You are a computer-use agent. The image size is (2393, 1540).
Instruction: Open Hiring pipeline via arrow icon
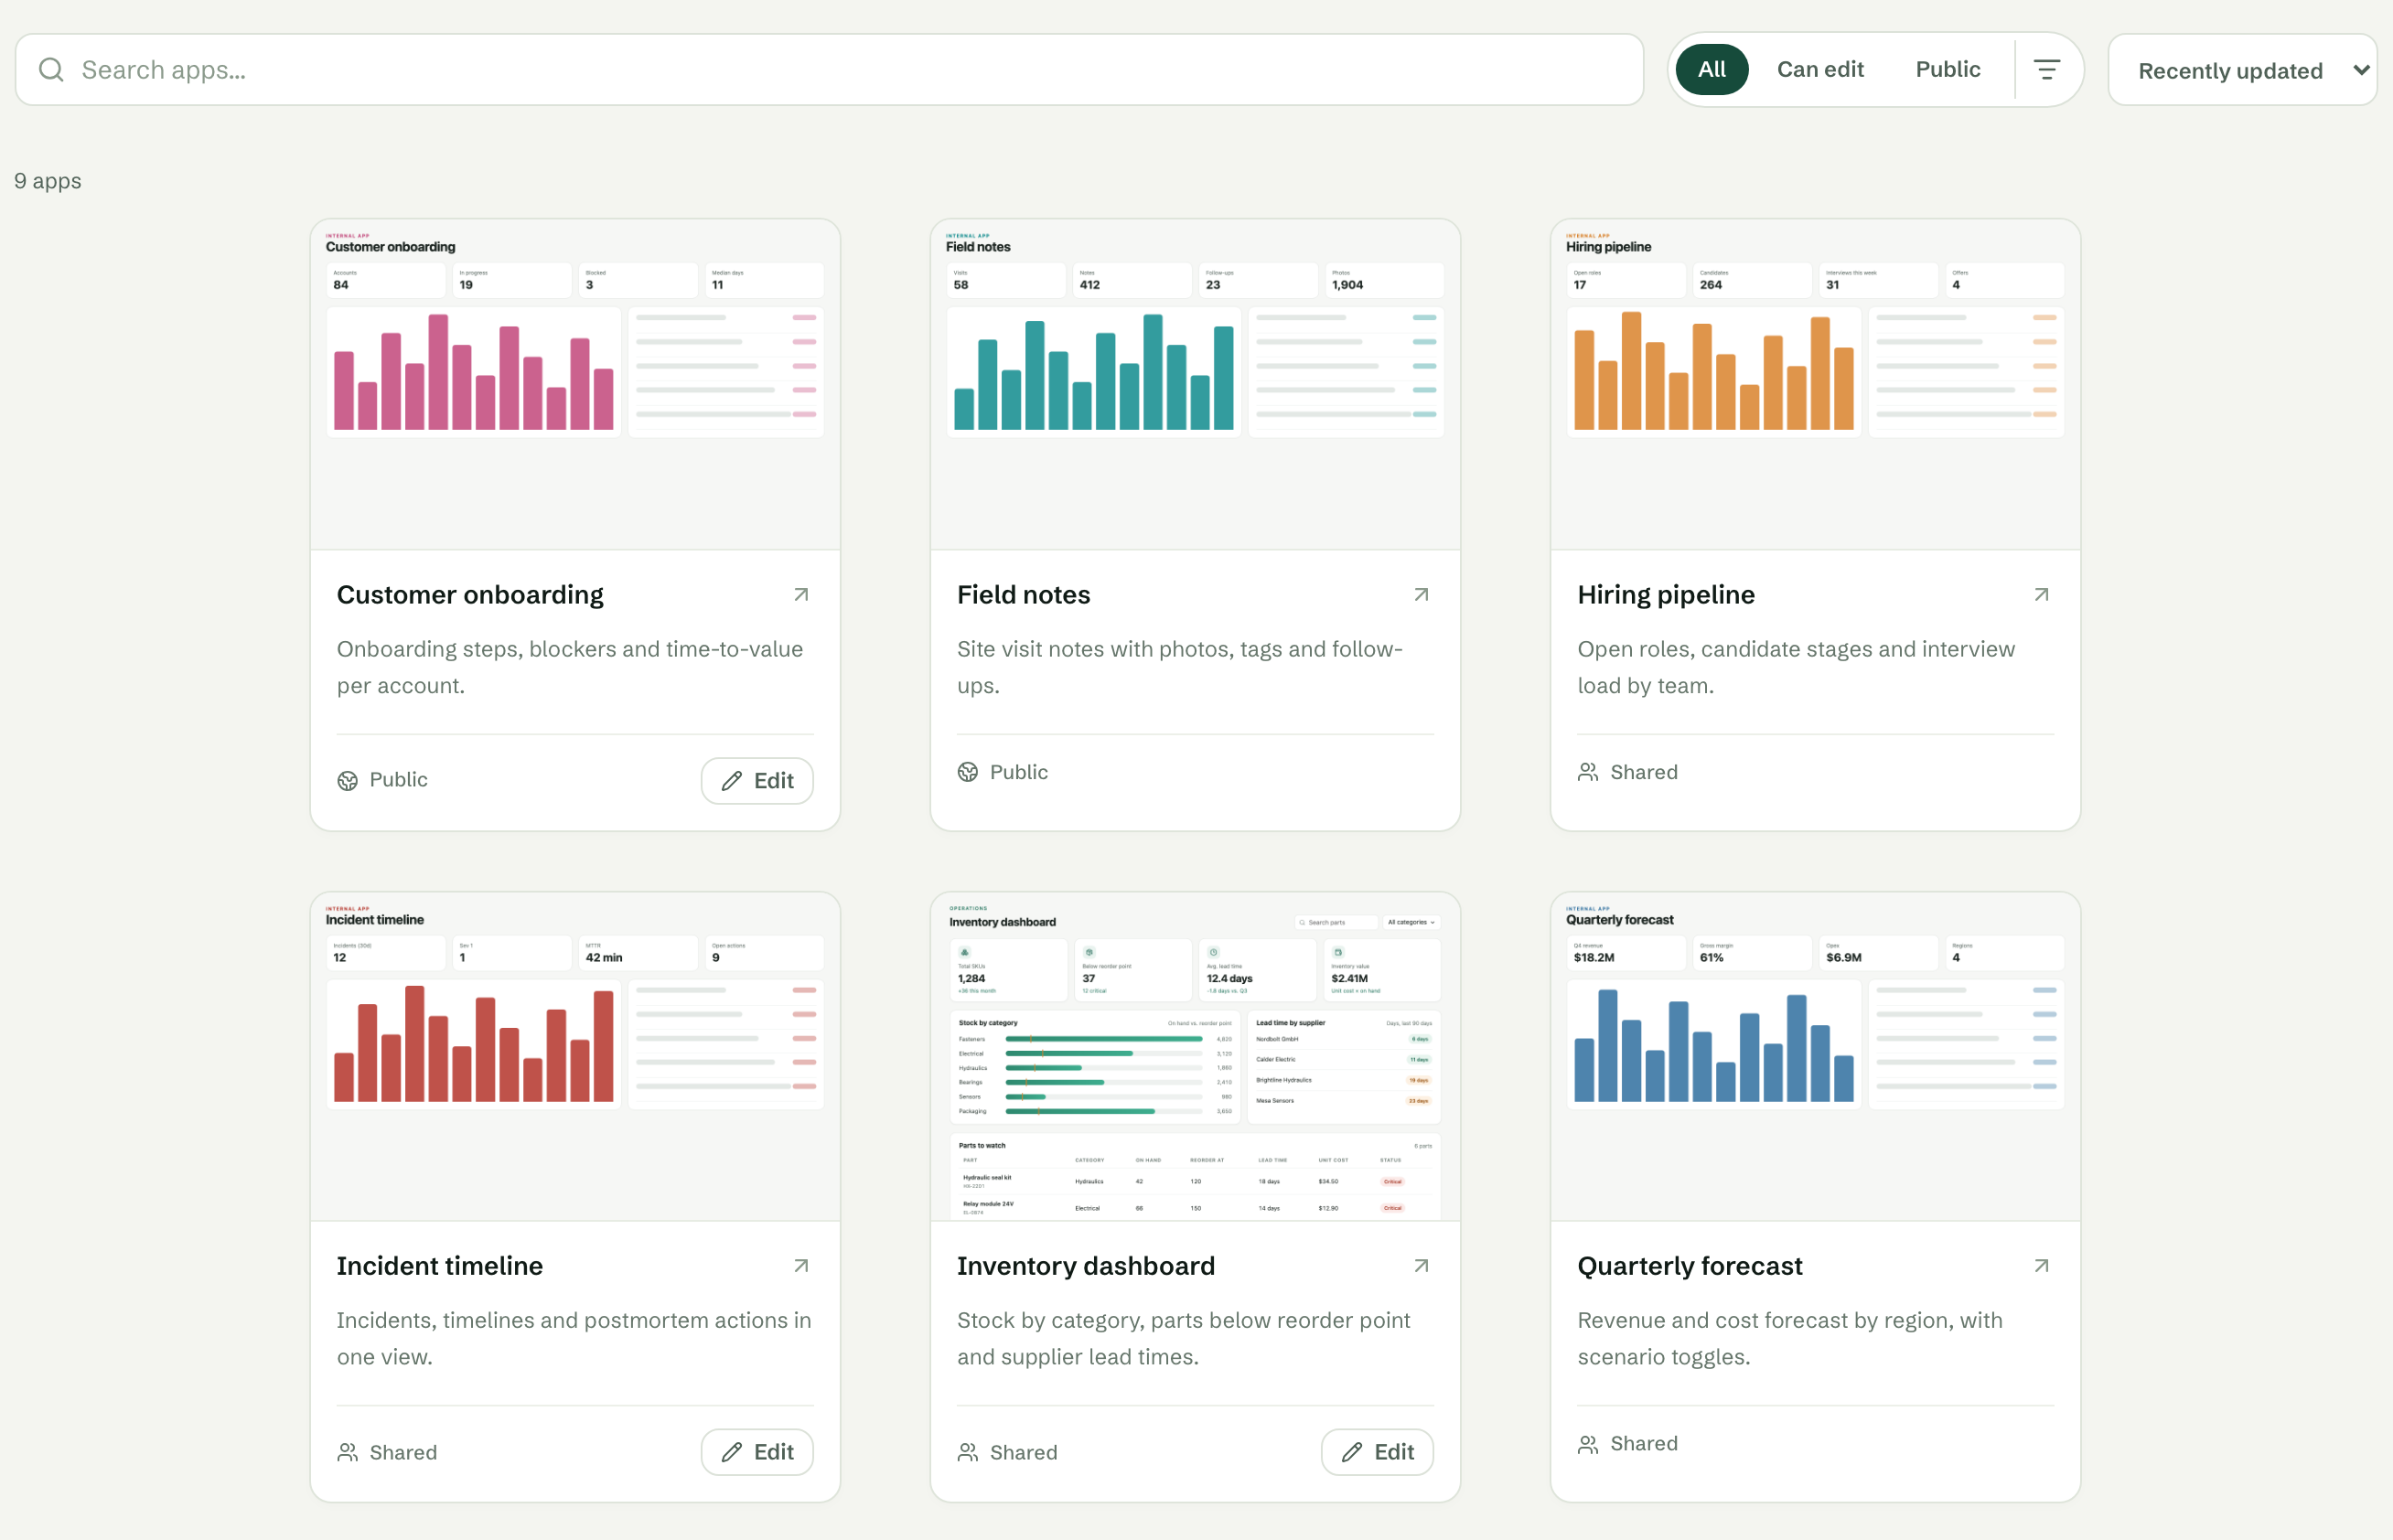[x=2041, y=595]
